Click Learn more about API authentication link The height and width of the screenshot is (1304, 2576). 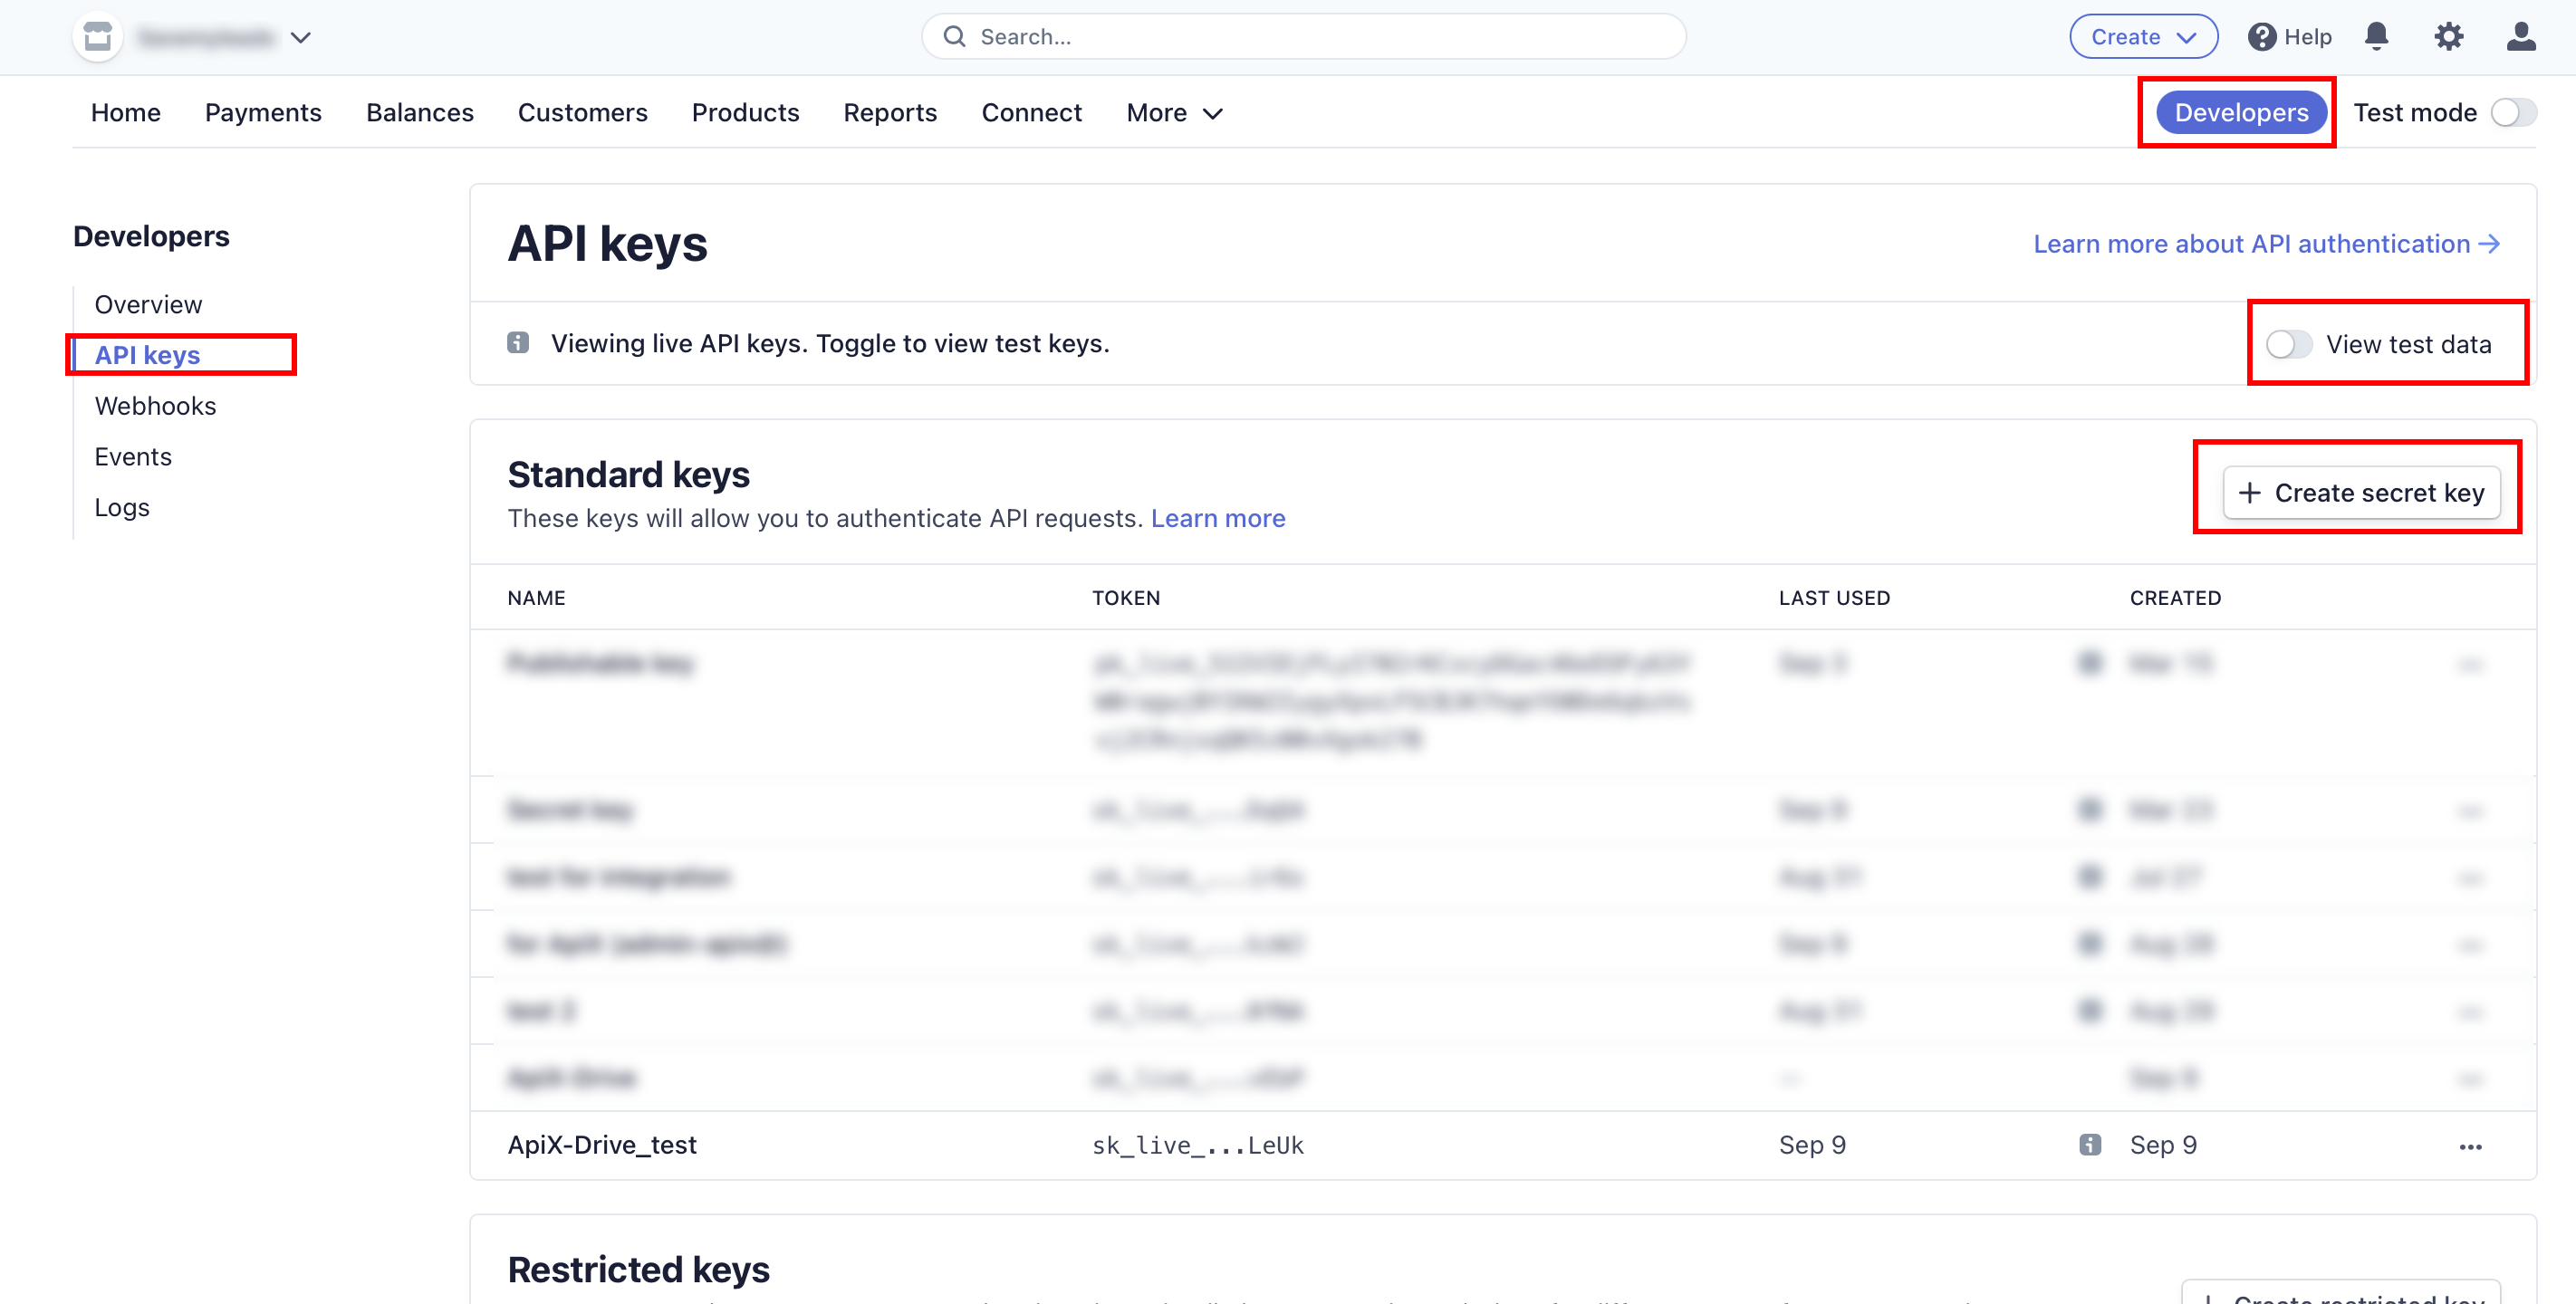tap(2248, 244)
